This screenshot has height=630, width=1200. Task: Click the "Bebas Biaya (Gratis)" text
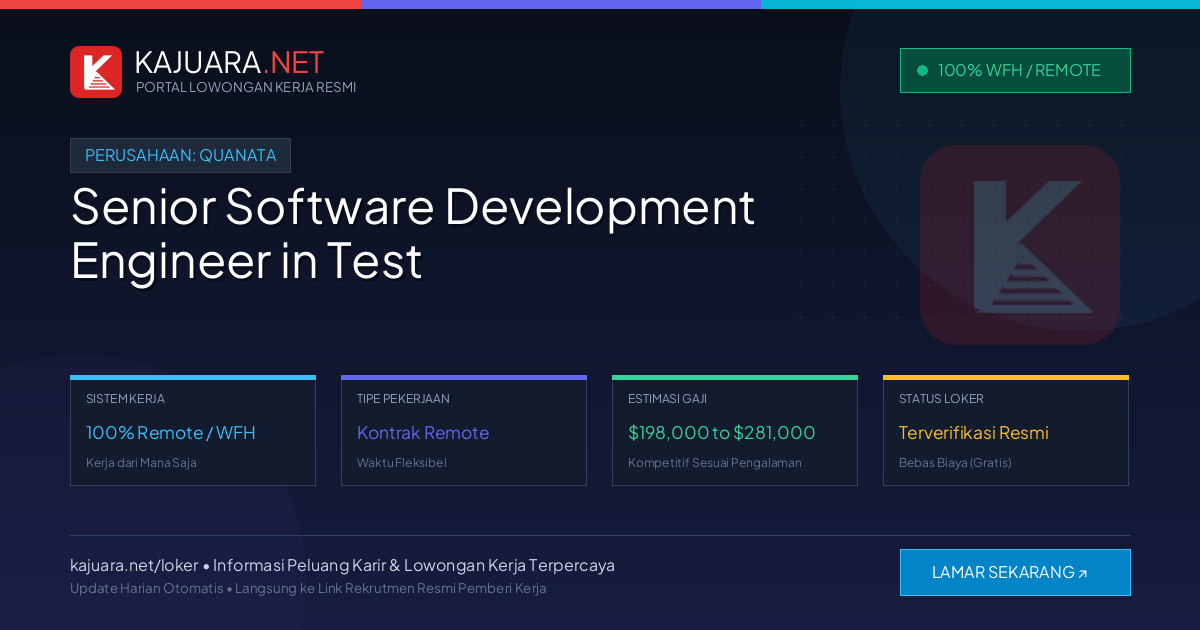pyautogui.click(x=955, y=463)
